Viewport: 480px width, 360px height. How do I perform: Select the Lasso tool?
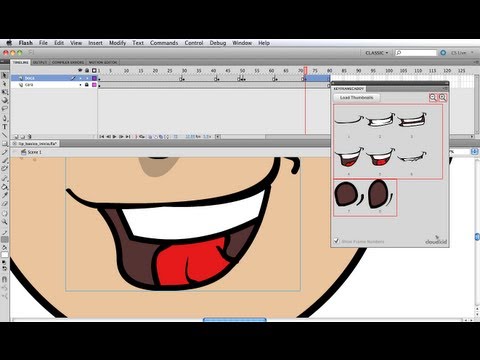point(5,108)
